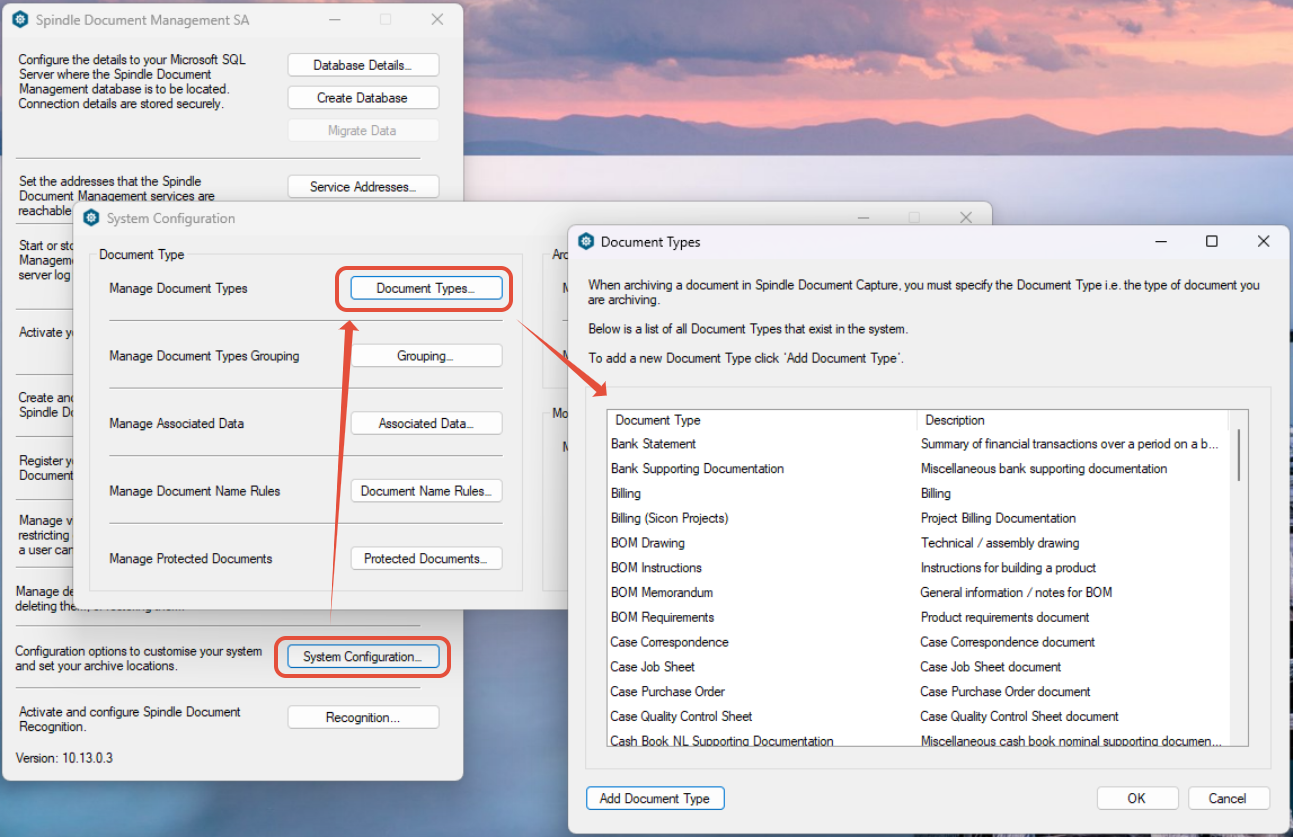This screenshot has height=837, width=1293.
Task: Click 'Technical / assembly drawing' description
Action: click(x=1000, y=543)
